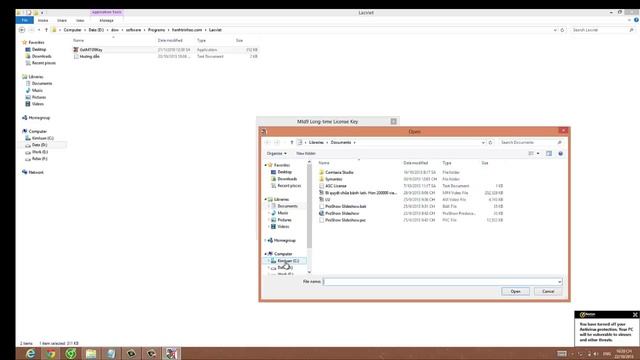Select the Camtasia Studio folder

click(x=339, y=172)
